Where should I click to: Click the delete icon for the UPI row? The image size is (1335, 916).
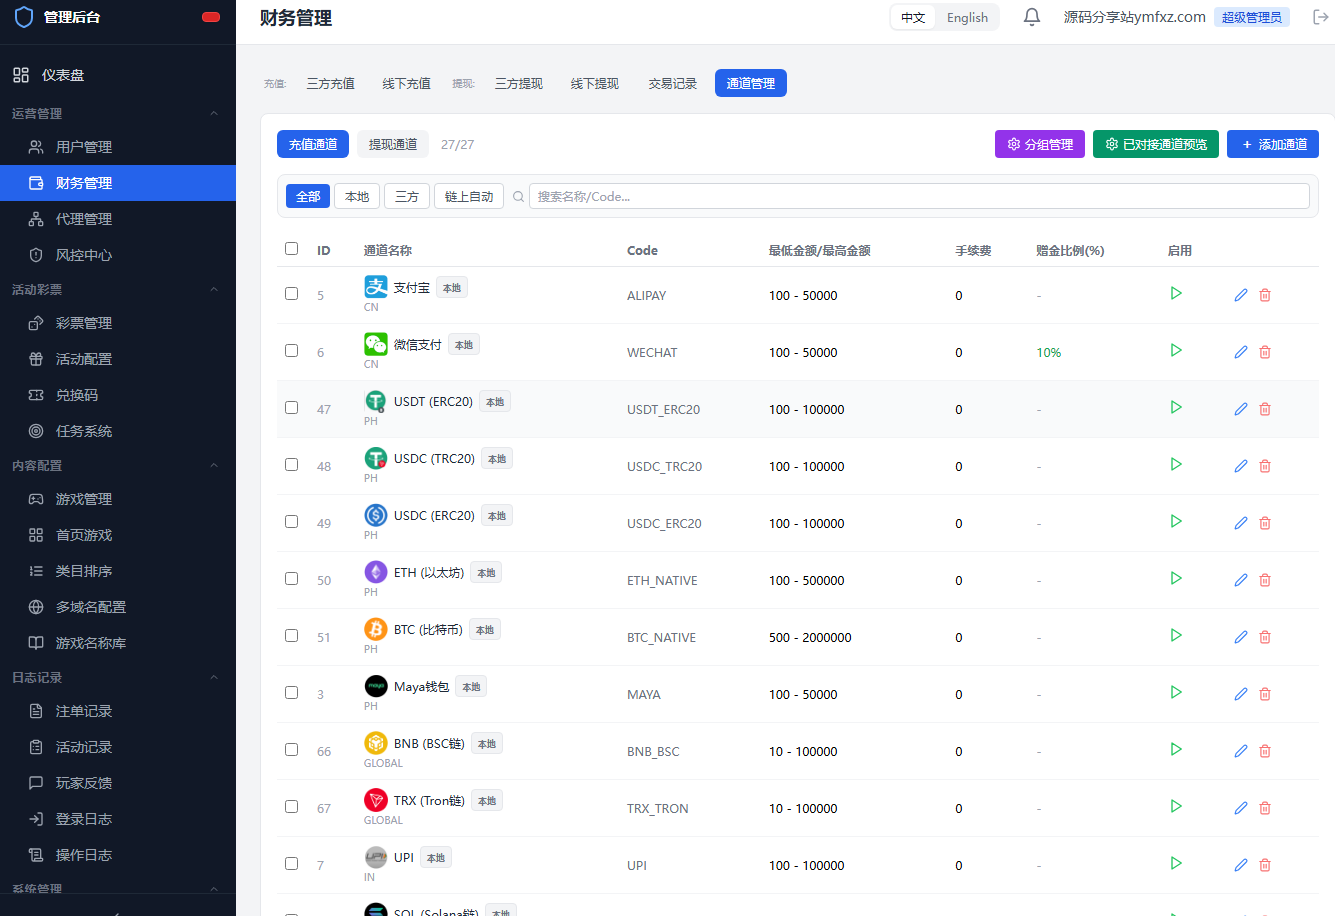(1265, 865)
